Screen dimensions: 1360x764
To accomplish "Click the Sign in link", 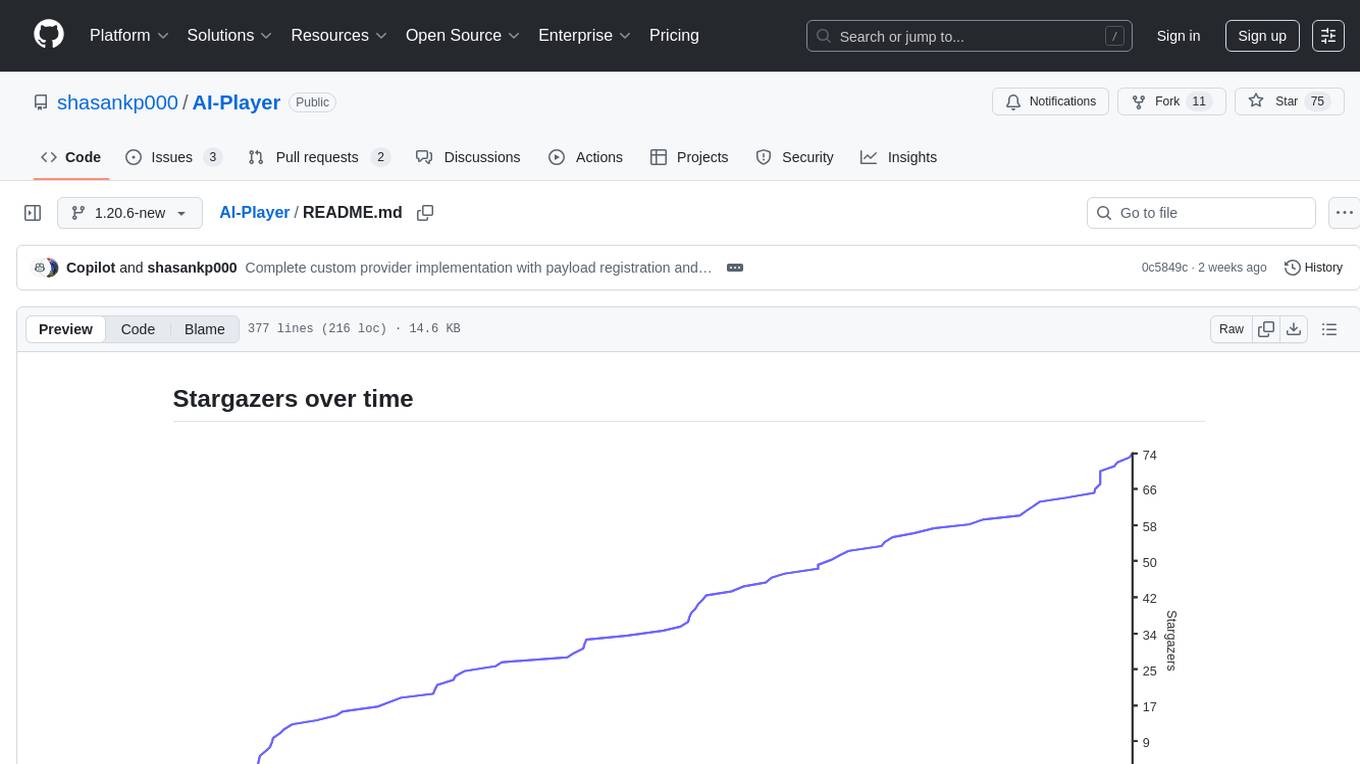I will (1178, 36).
